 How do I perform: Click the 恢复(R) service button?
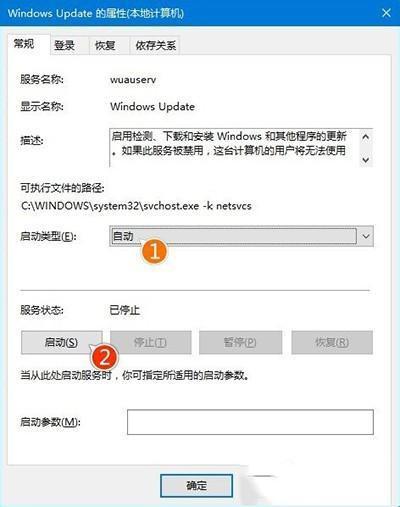pos(332,342)
